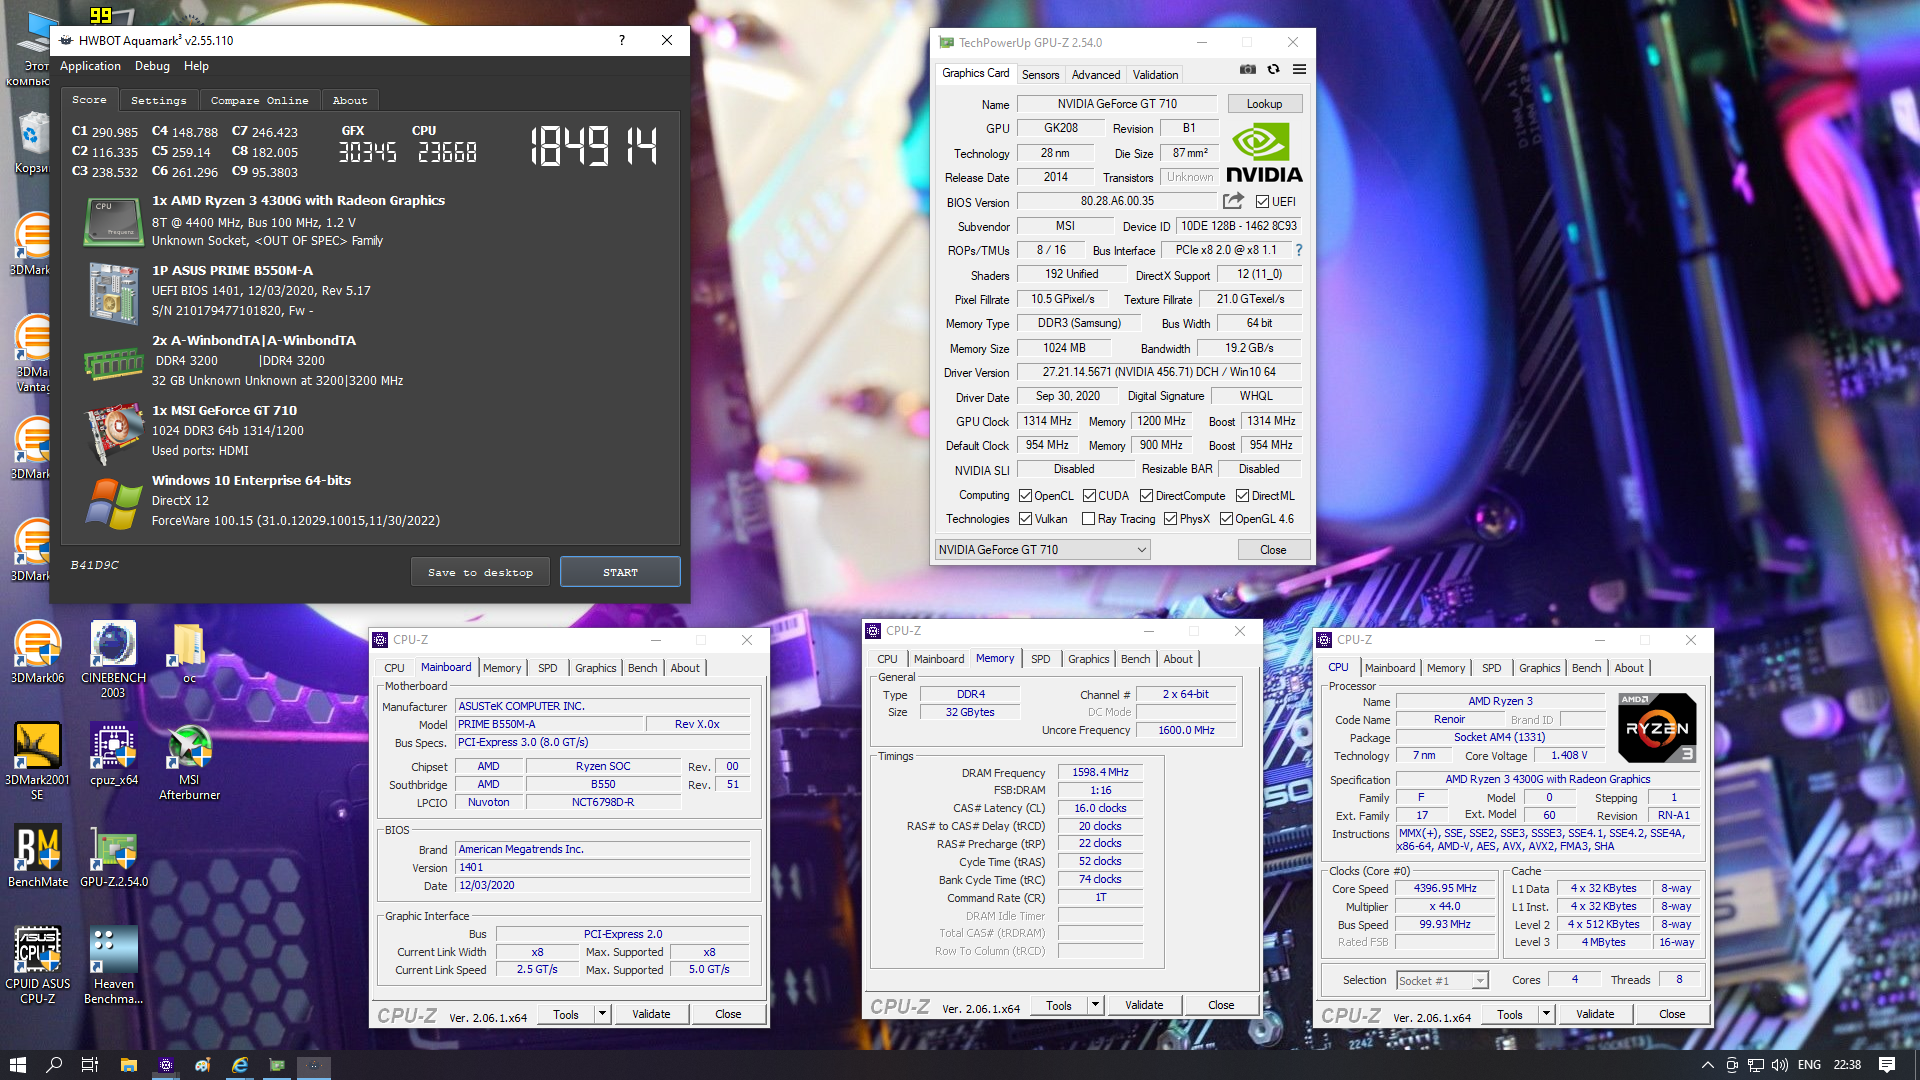Click the DRAM Frequency value 1598.4 MHz
This screenshot has height=1080, width=1920.
click(x=1100, y=773)
